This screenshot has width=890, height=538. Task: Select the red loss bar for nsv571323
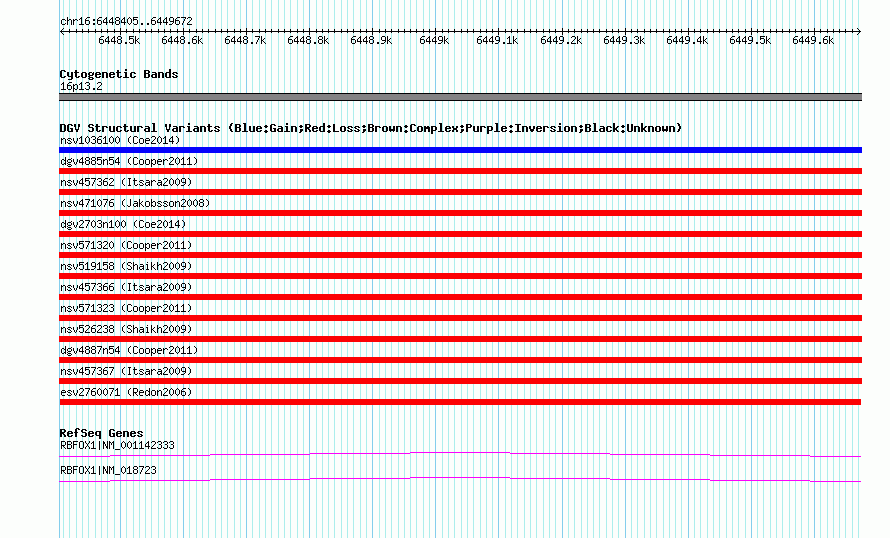(460, 318)
